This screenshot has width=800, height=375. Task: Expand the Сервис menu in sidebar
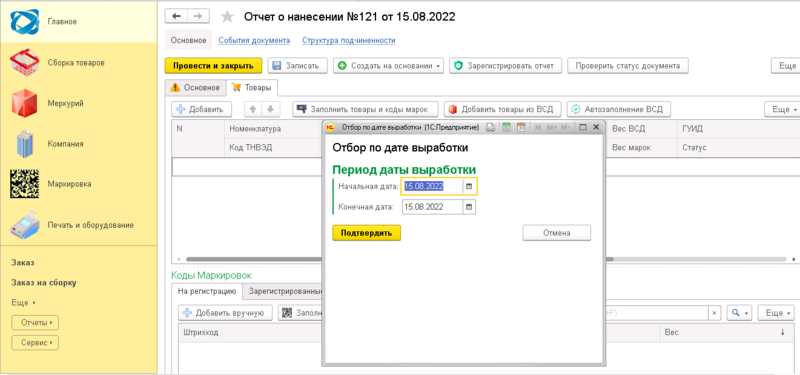tap(35, 343)
